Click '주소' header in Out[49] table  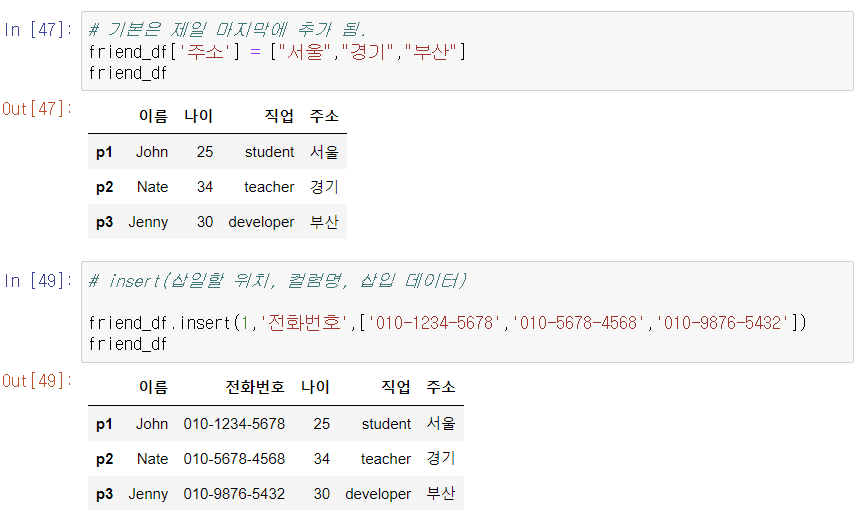pyautogui.click(x=441, y=386)
